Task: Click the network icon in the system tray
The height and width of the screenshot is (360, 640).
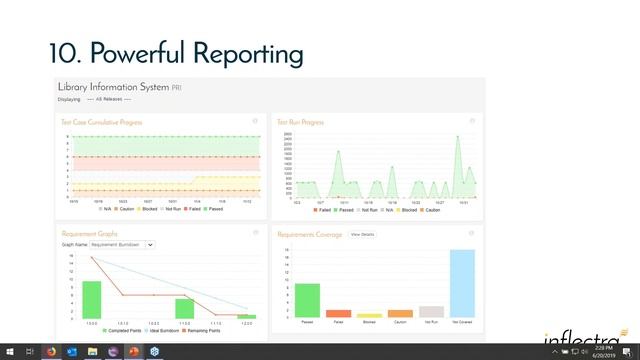Action: [x=575, y=352]
